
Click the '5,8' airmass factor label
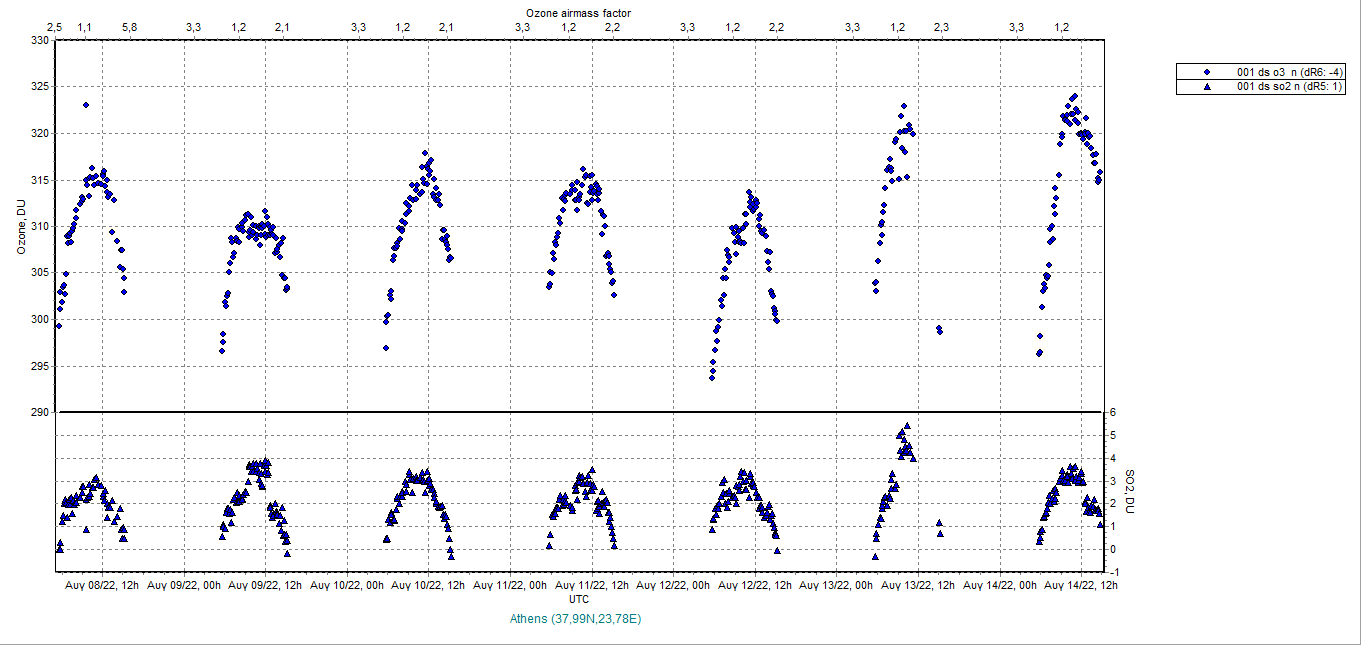click(129, 27)
